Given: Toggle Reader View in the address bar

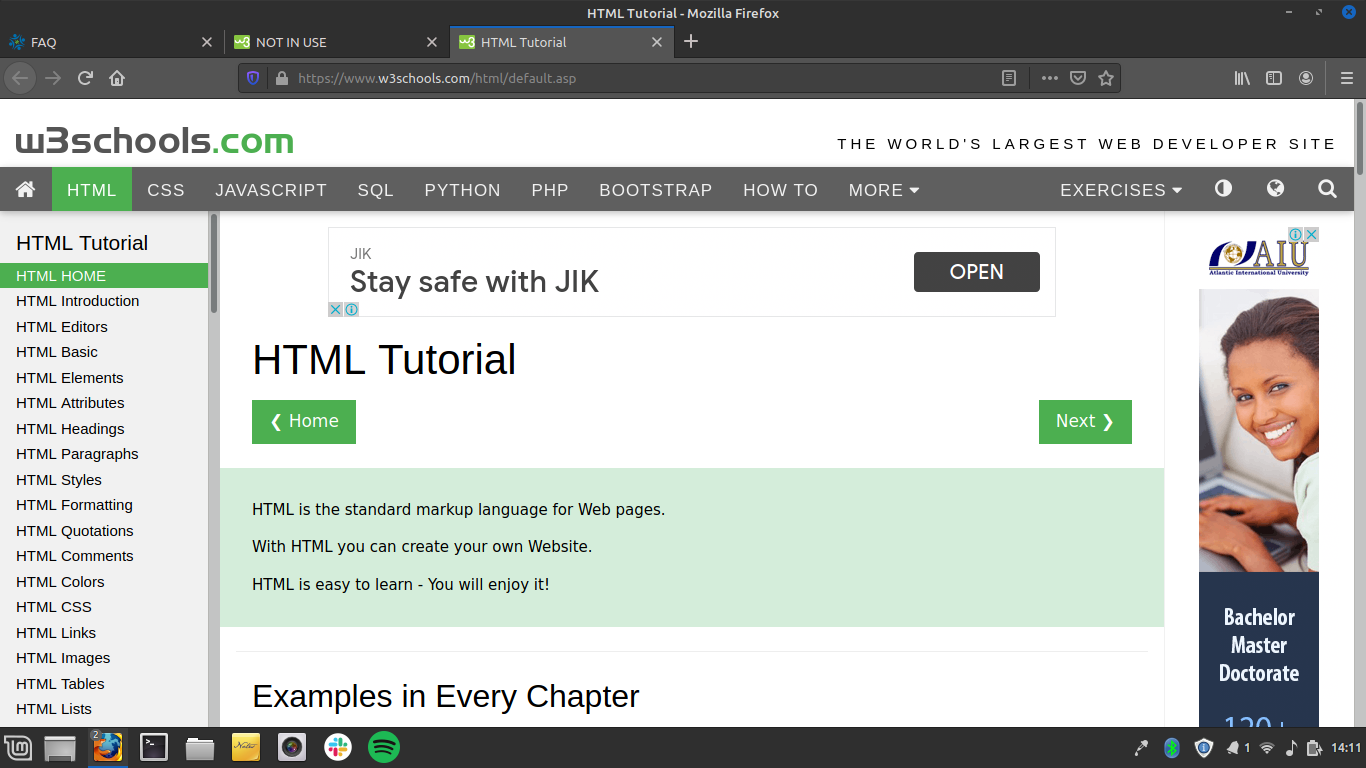Looking at the screenshot, I should coord(1008,77).
